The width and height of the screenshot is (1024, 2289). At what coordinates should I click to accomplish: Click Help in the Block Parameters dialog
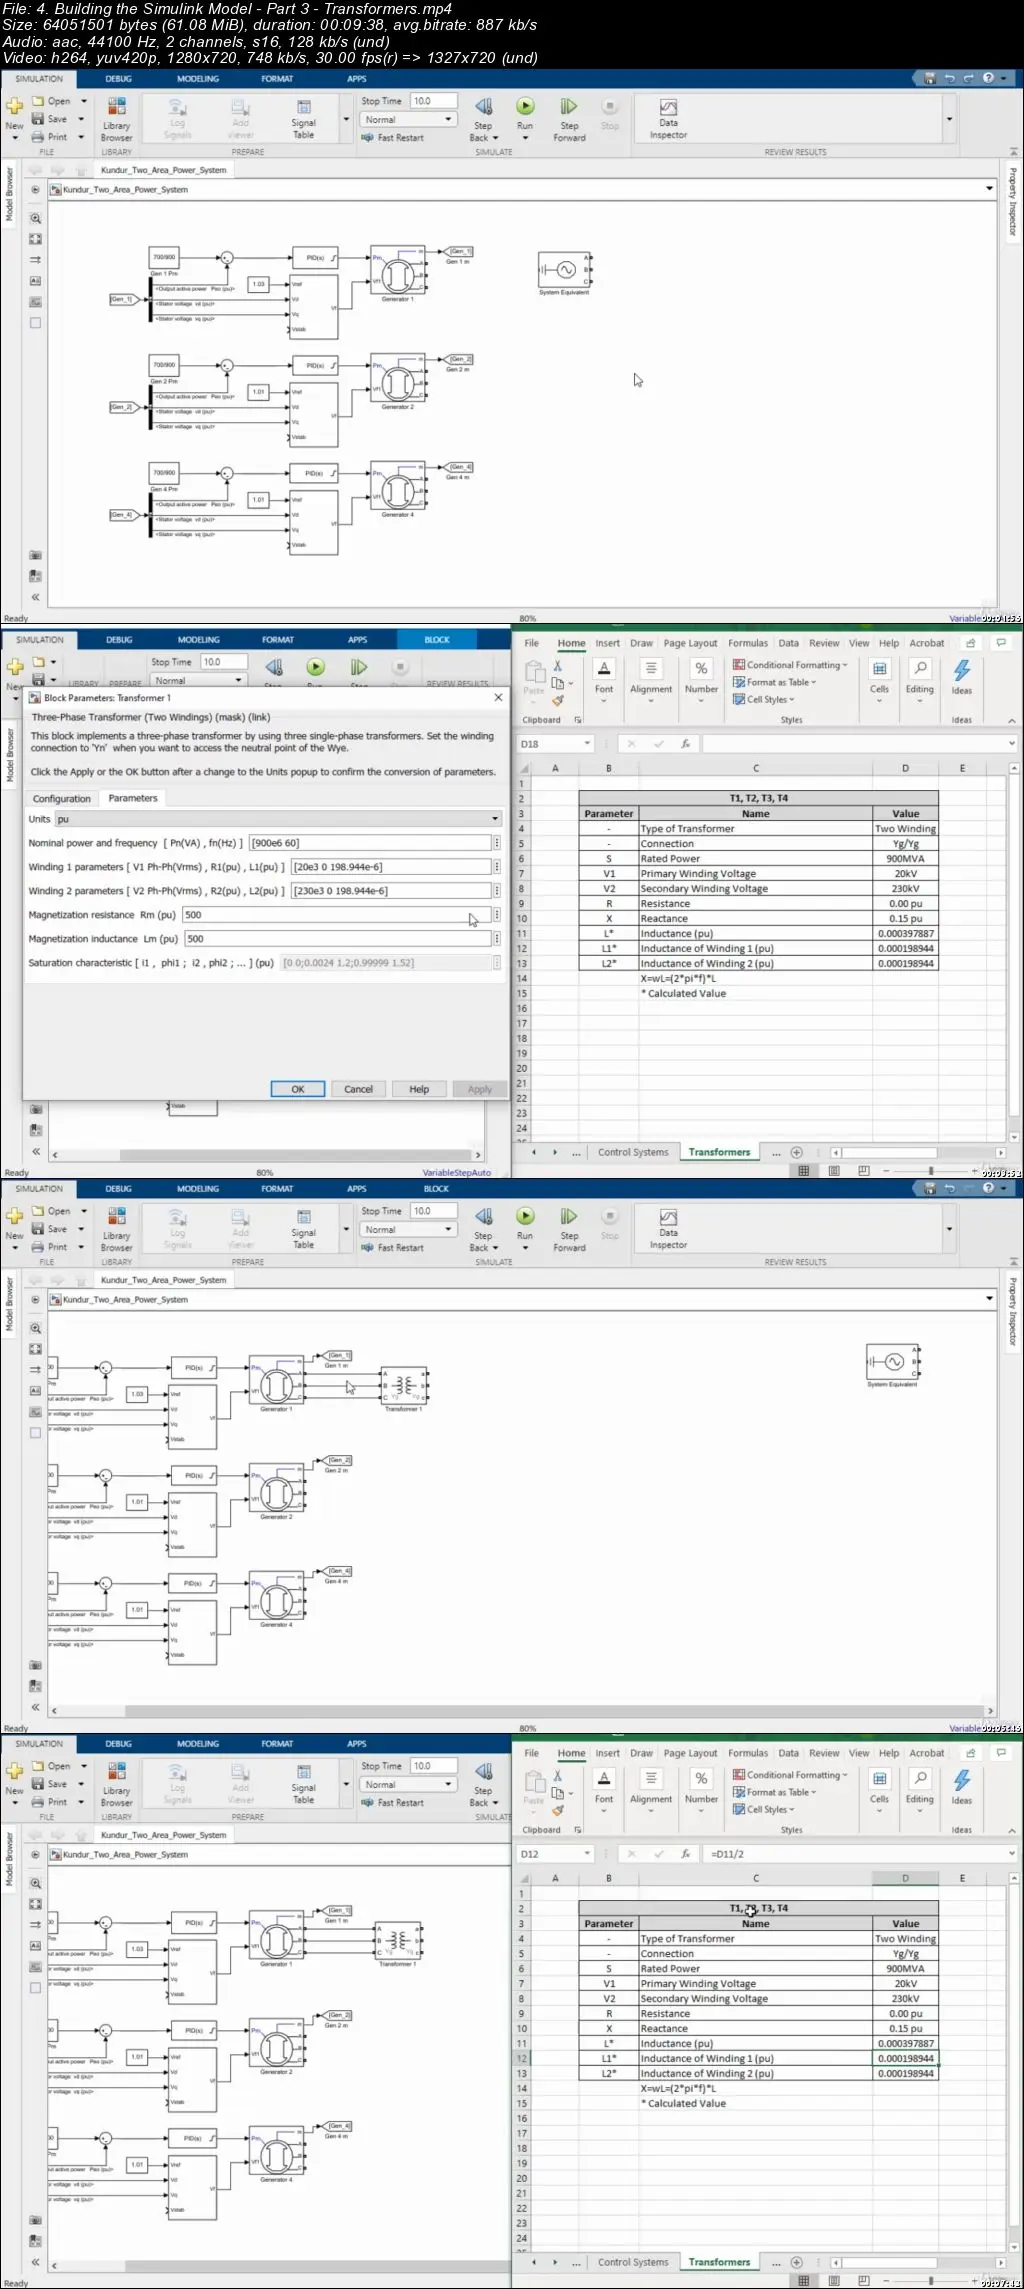[x=419, y=1089]
